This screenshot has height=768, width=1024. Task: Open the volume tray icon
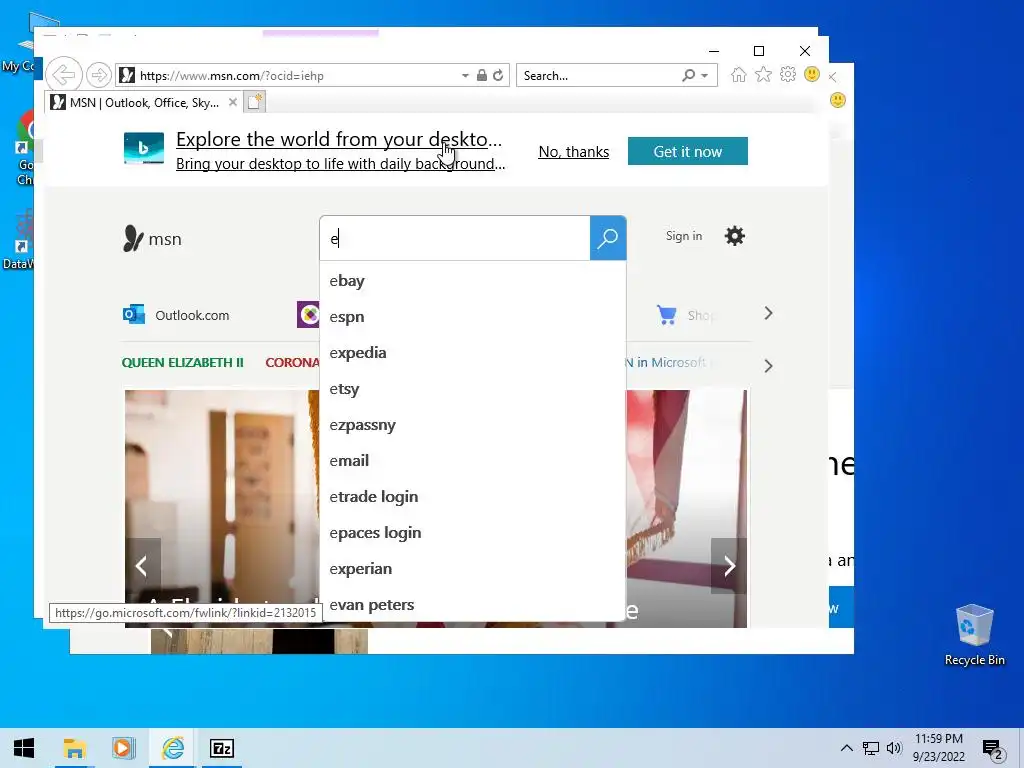click(894, 748)
